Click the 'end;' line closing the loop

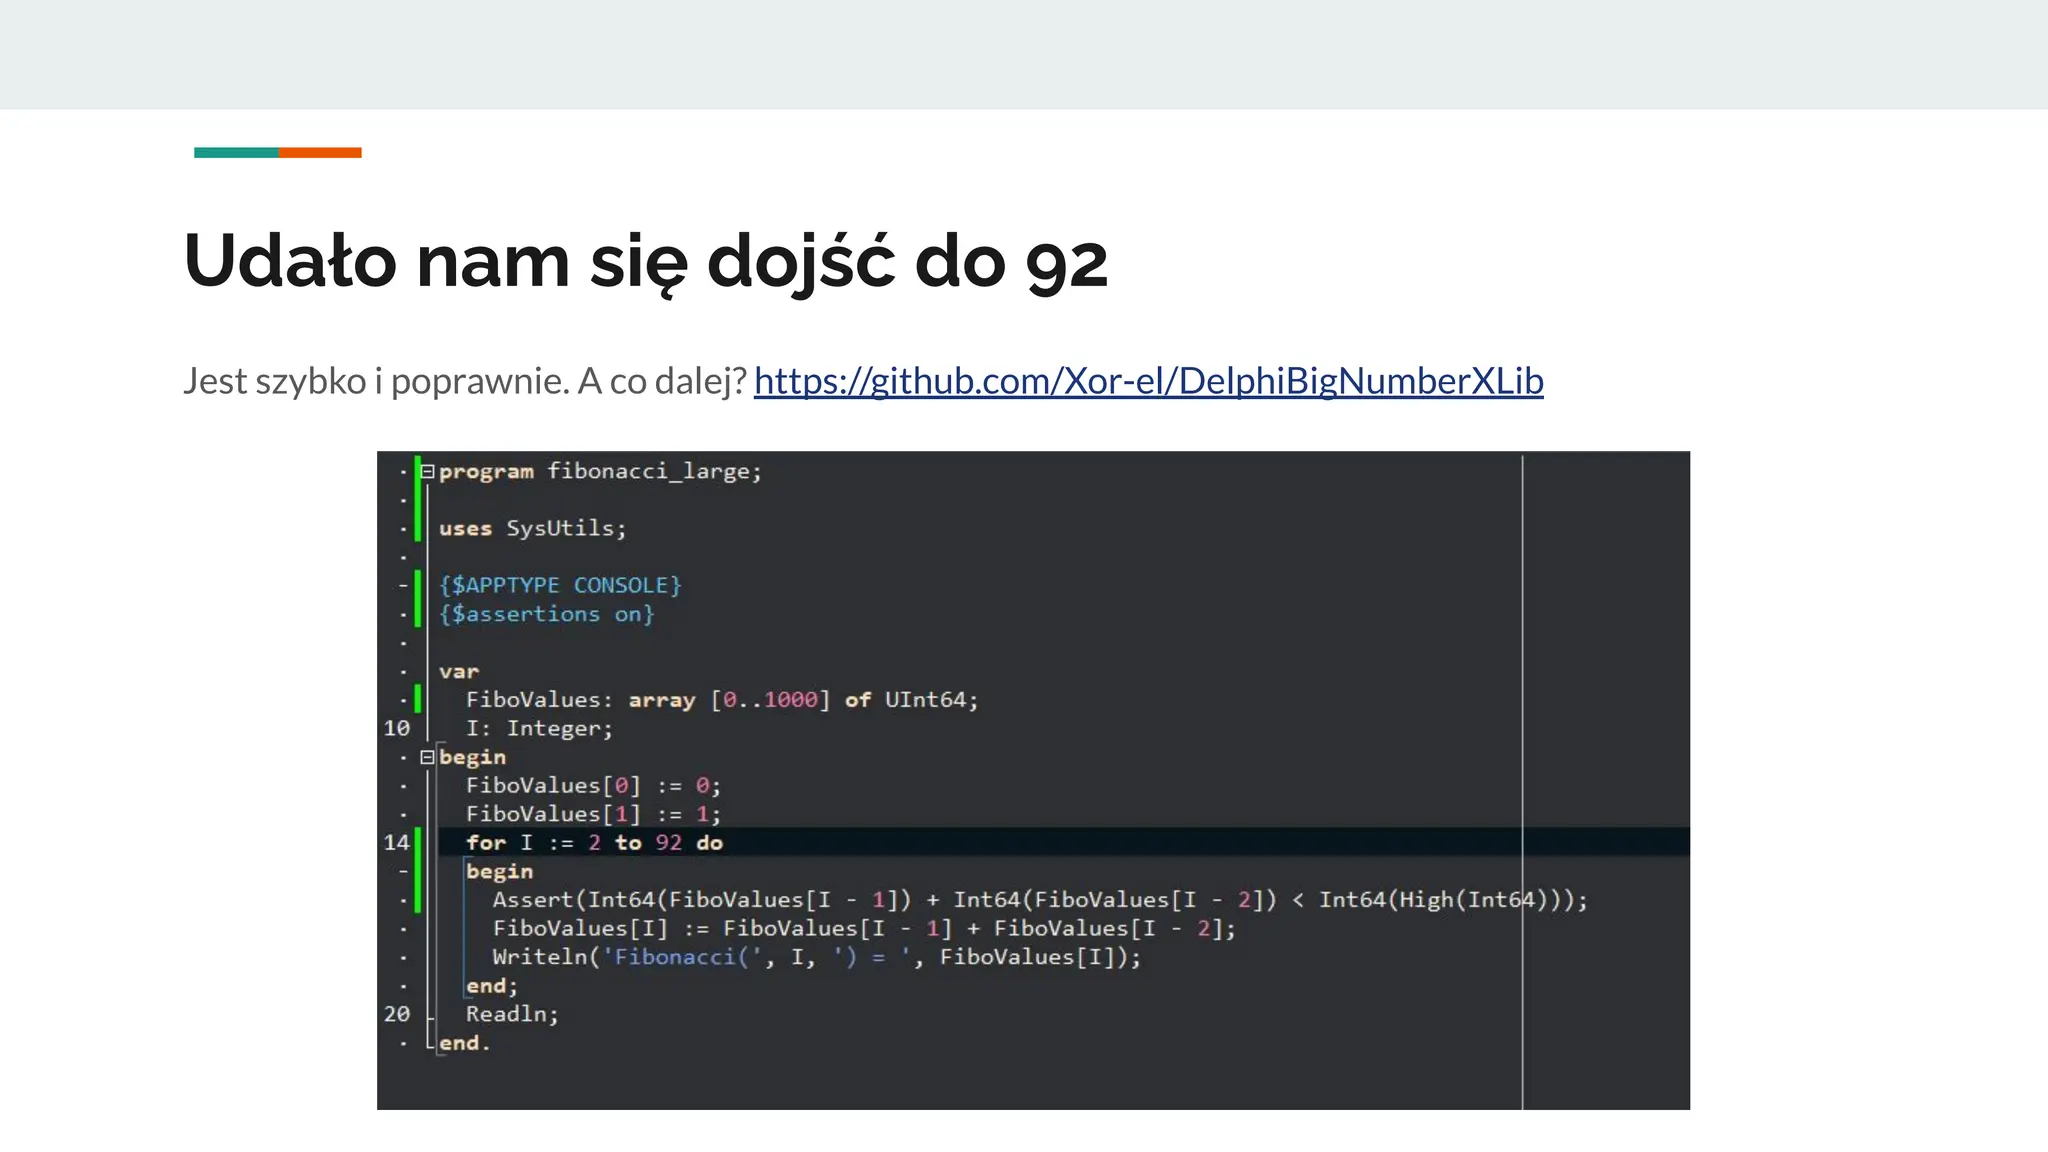click(x=492, y=986)
